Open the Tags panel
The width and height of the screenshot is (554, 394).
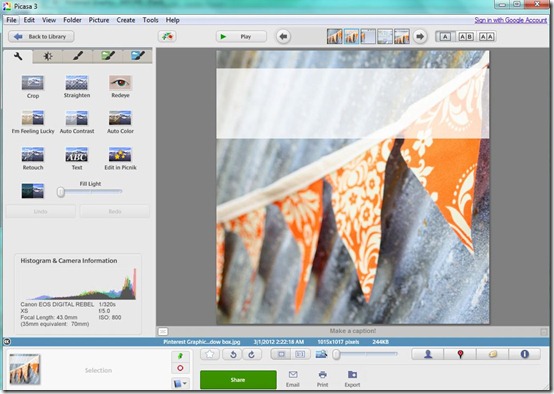pos(493,354)
